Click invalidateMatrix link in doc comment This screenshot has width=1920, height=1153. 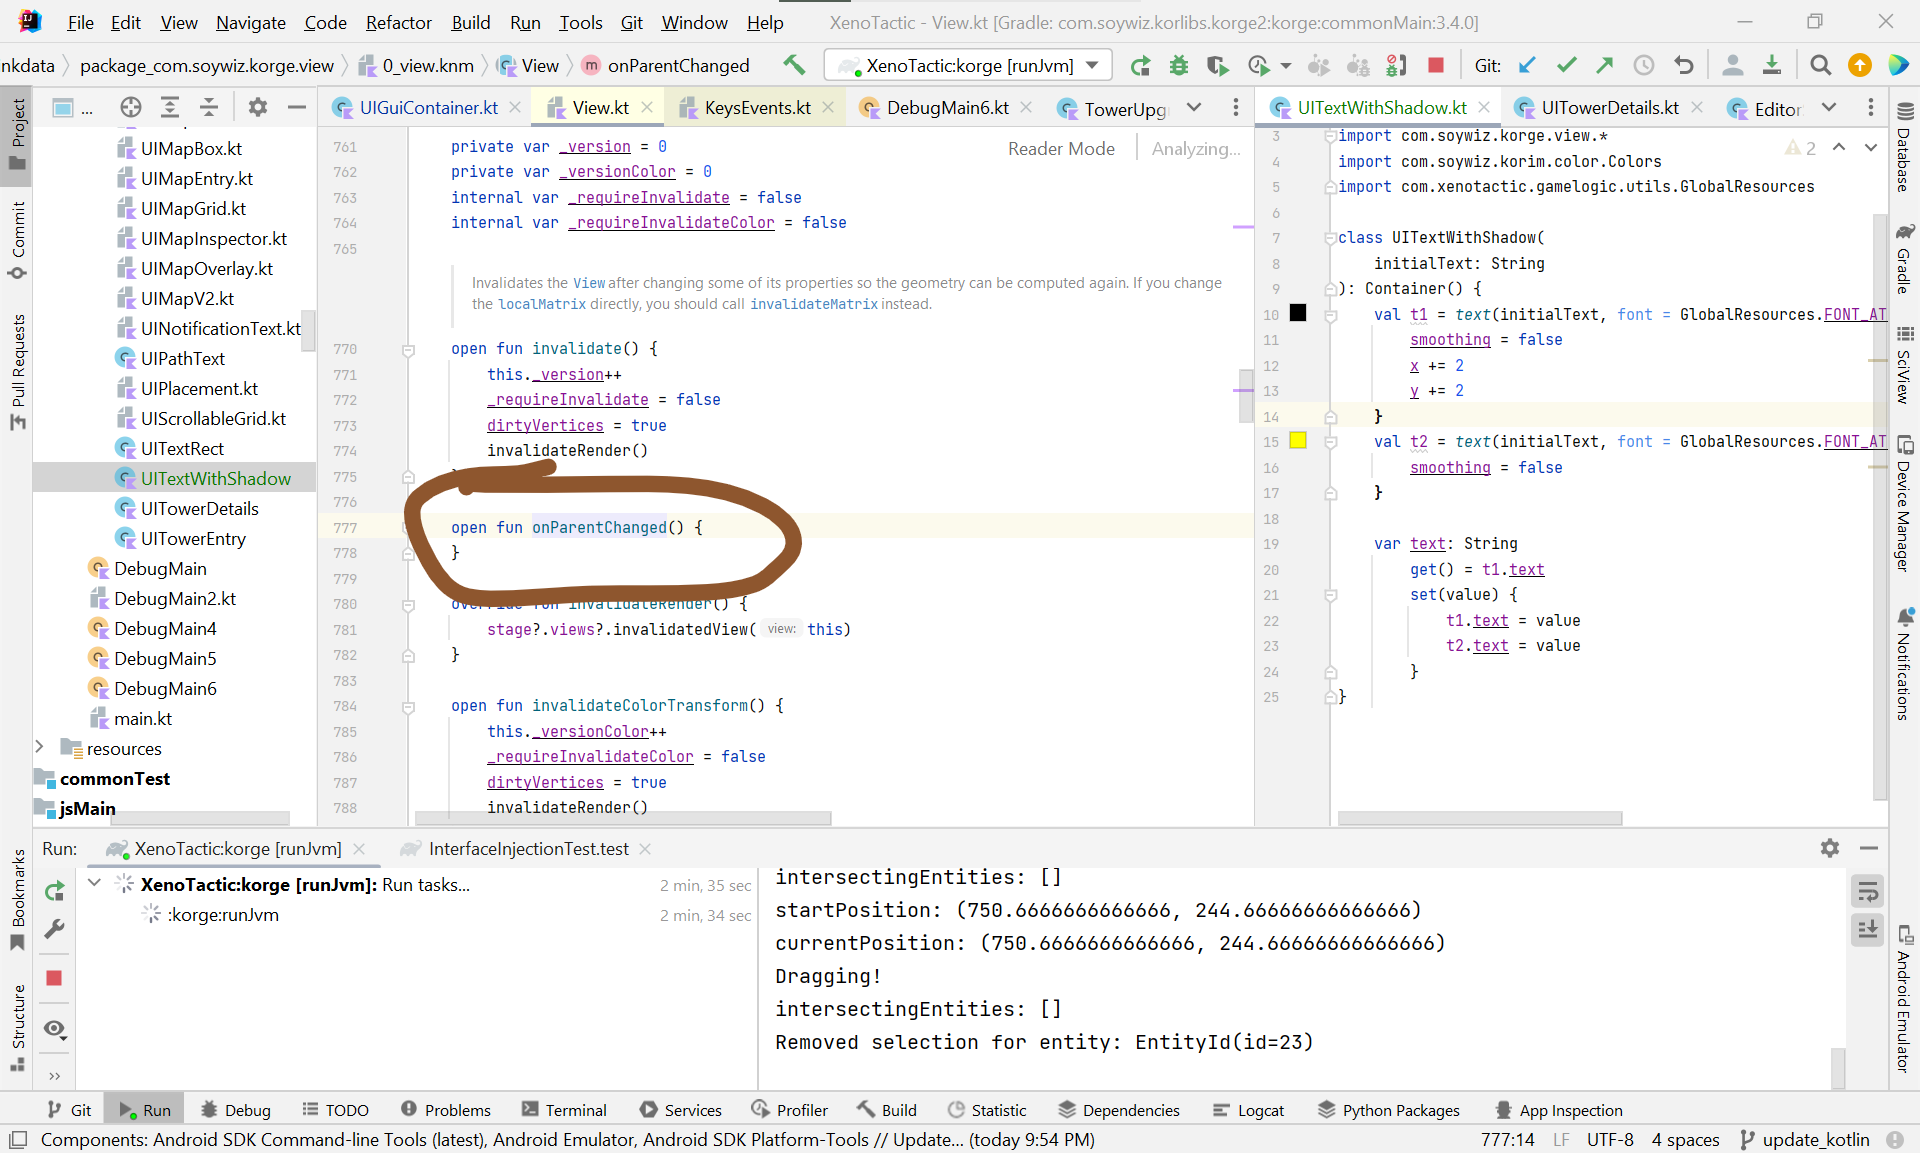coord(814,304)
